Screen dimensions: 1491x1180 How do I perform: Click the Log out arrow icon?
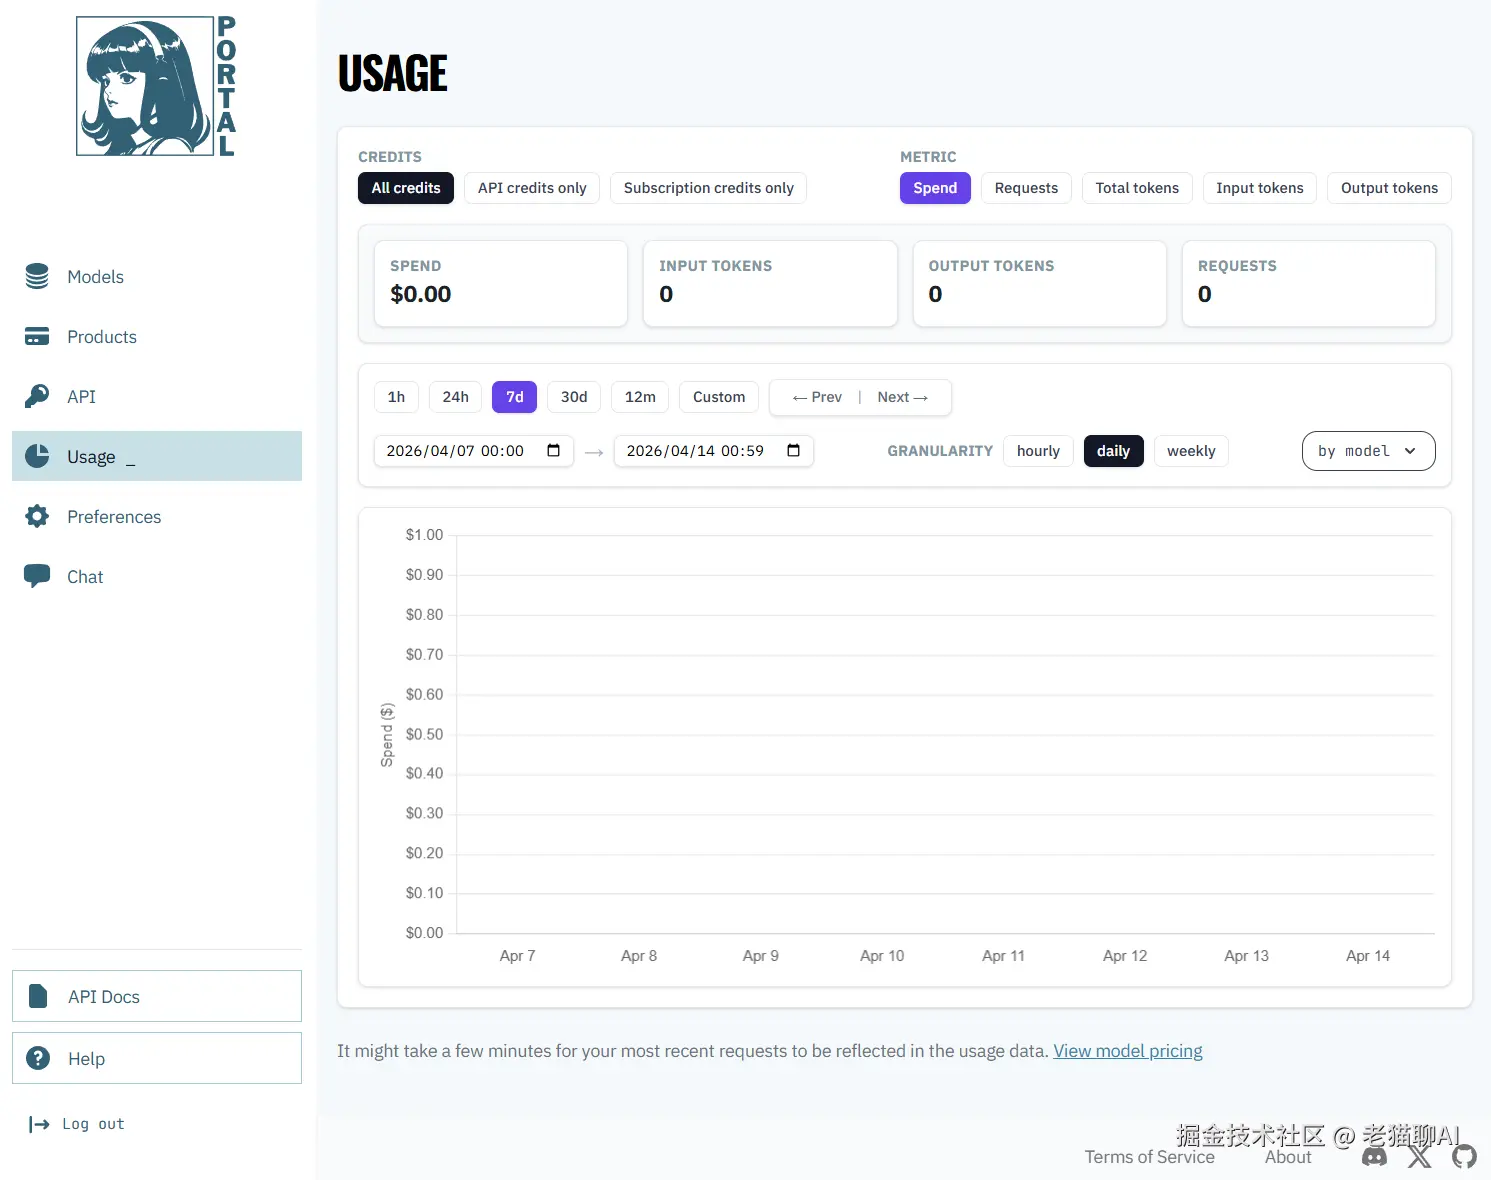coord(39,1125)
